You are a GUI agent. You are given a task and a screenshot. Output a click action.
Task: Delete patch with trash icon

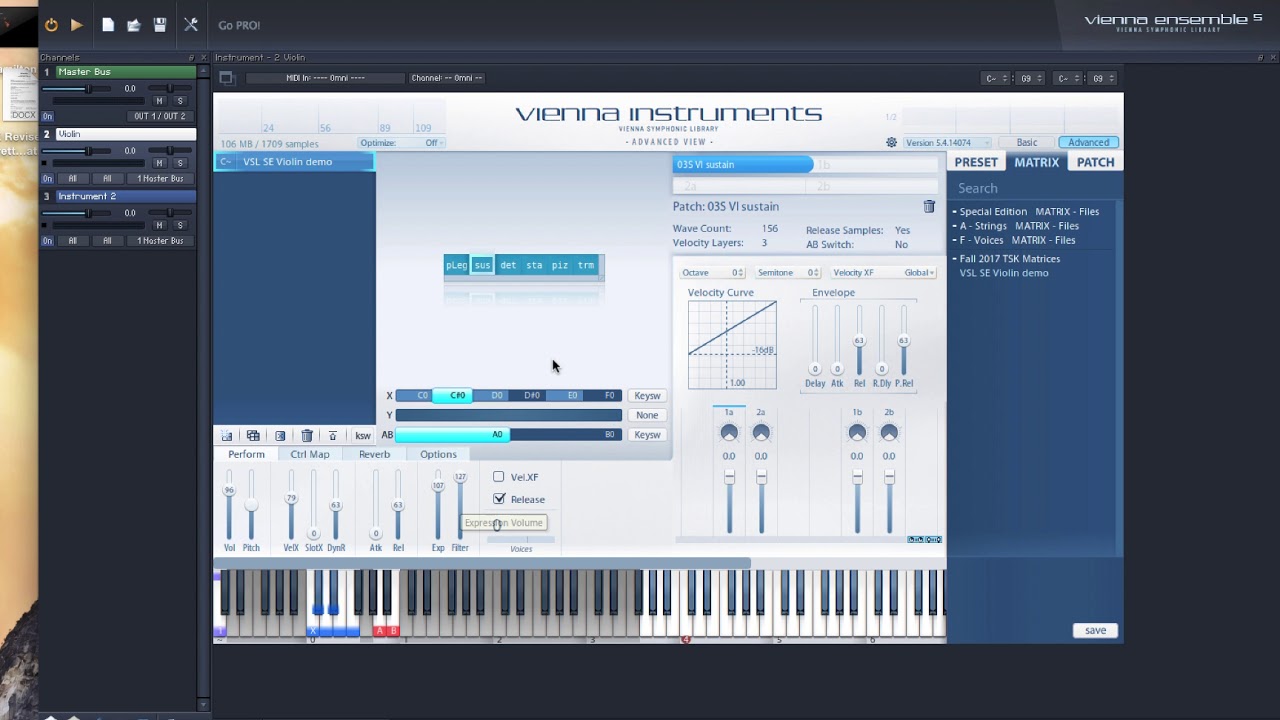click(929, 206)
